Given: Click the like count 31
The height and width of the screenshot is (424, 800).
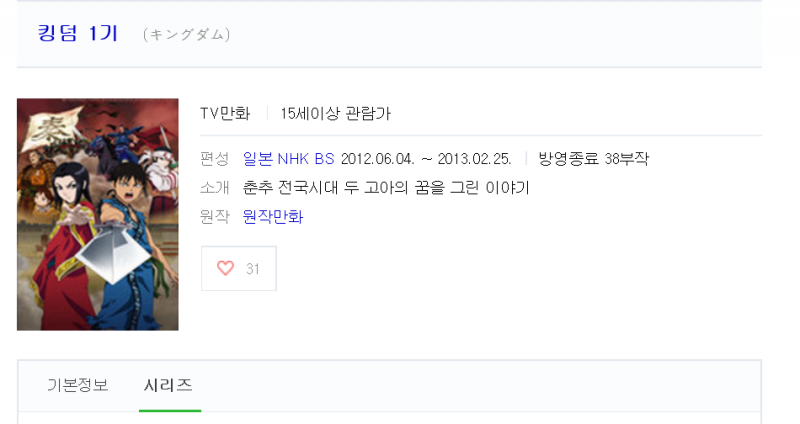Looking at the screenshot, I should pos(253,268).
